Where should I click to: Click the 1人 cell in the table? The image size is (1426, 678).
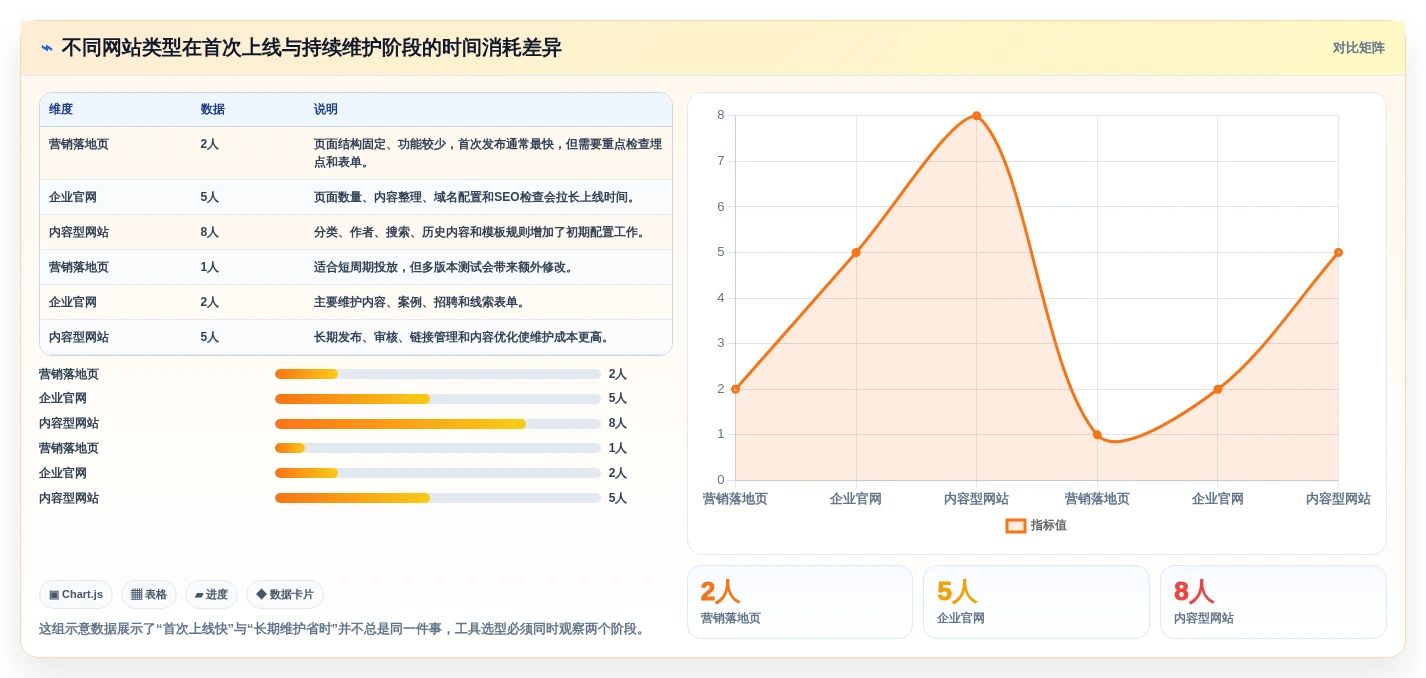pyautogui.click(x=209, y=267)
